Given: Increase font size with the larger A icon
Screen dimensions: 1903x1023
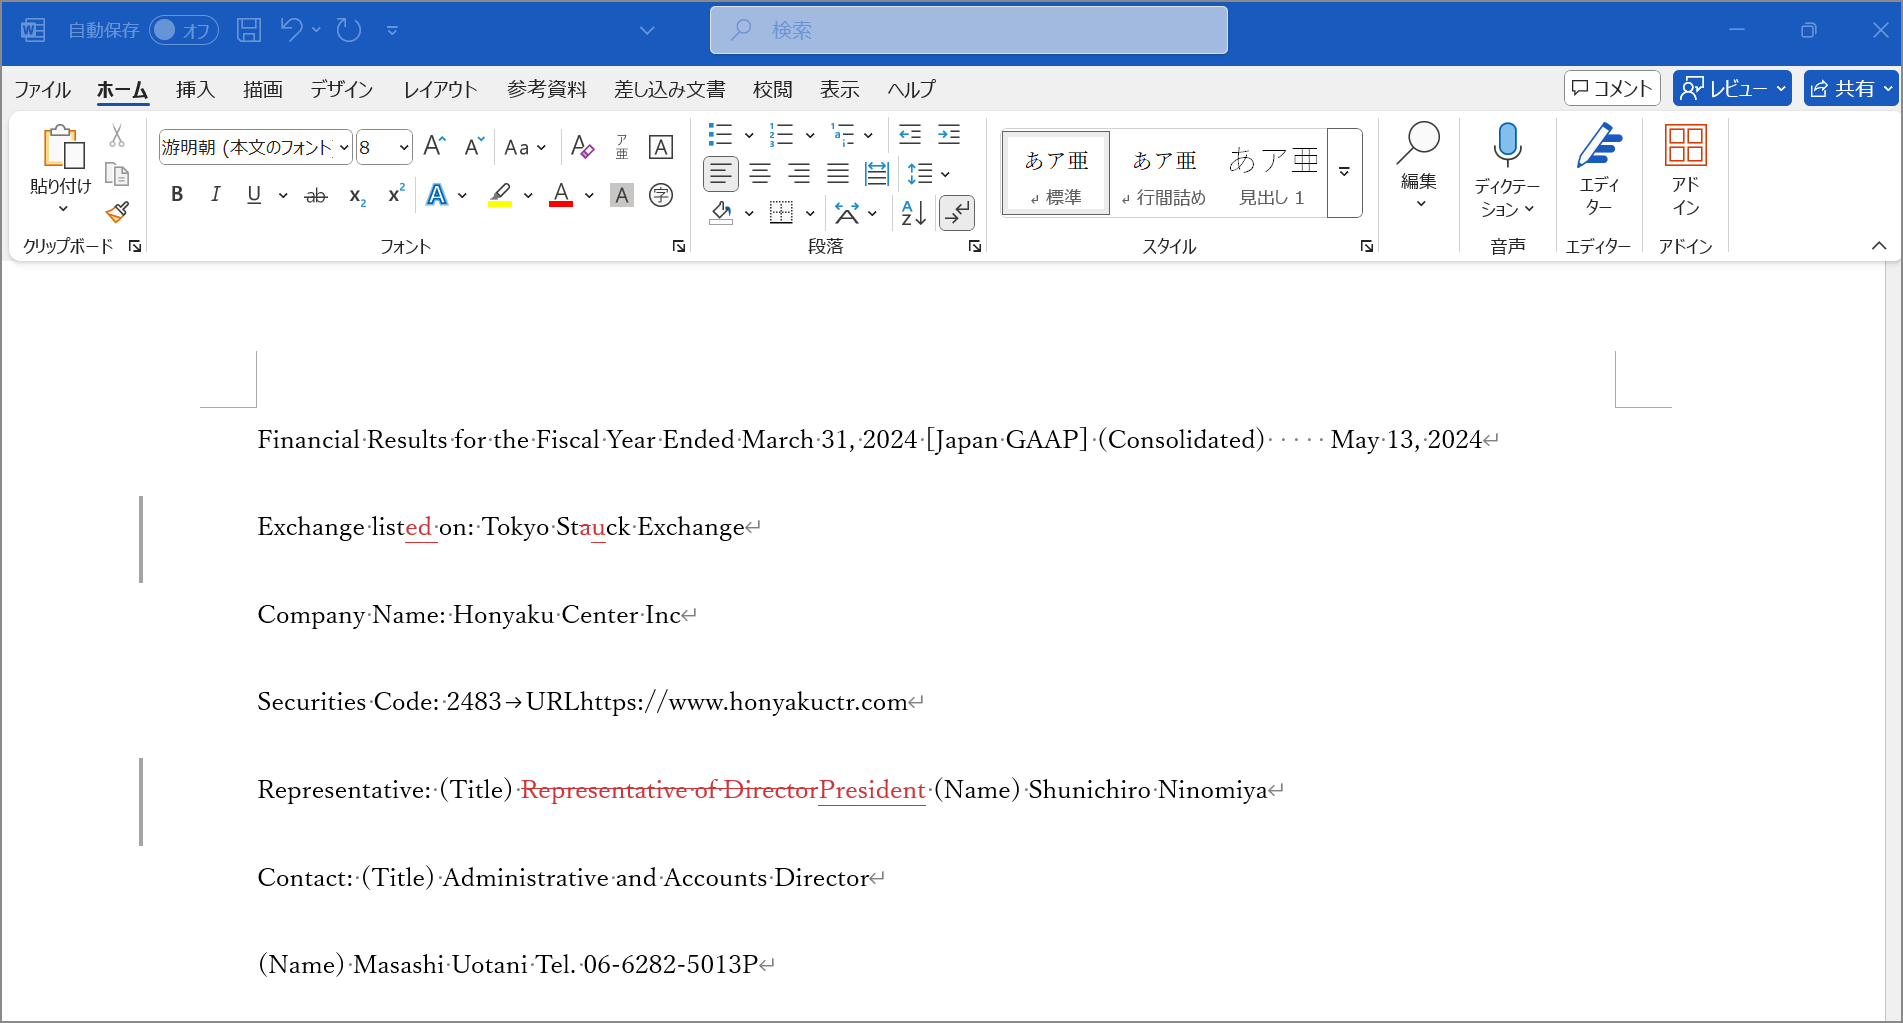Looking at the screenshot, I should pos(434,147).
